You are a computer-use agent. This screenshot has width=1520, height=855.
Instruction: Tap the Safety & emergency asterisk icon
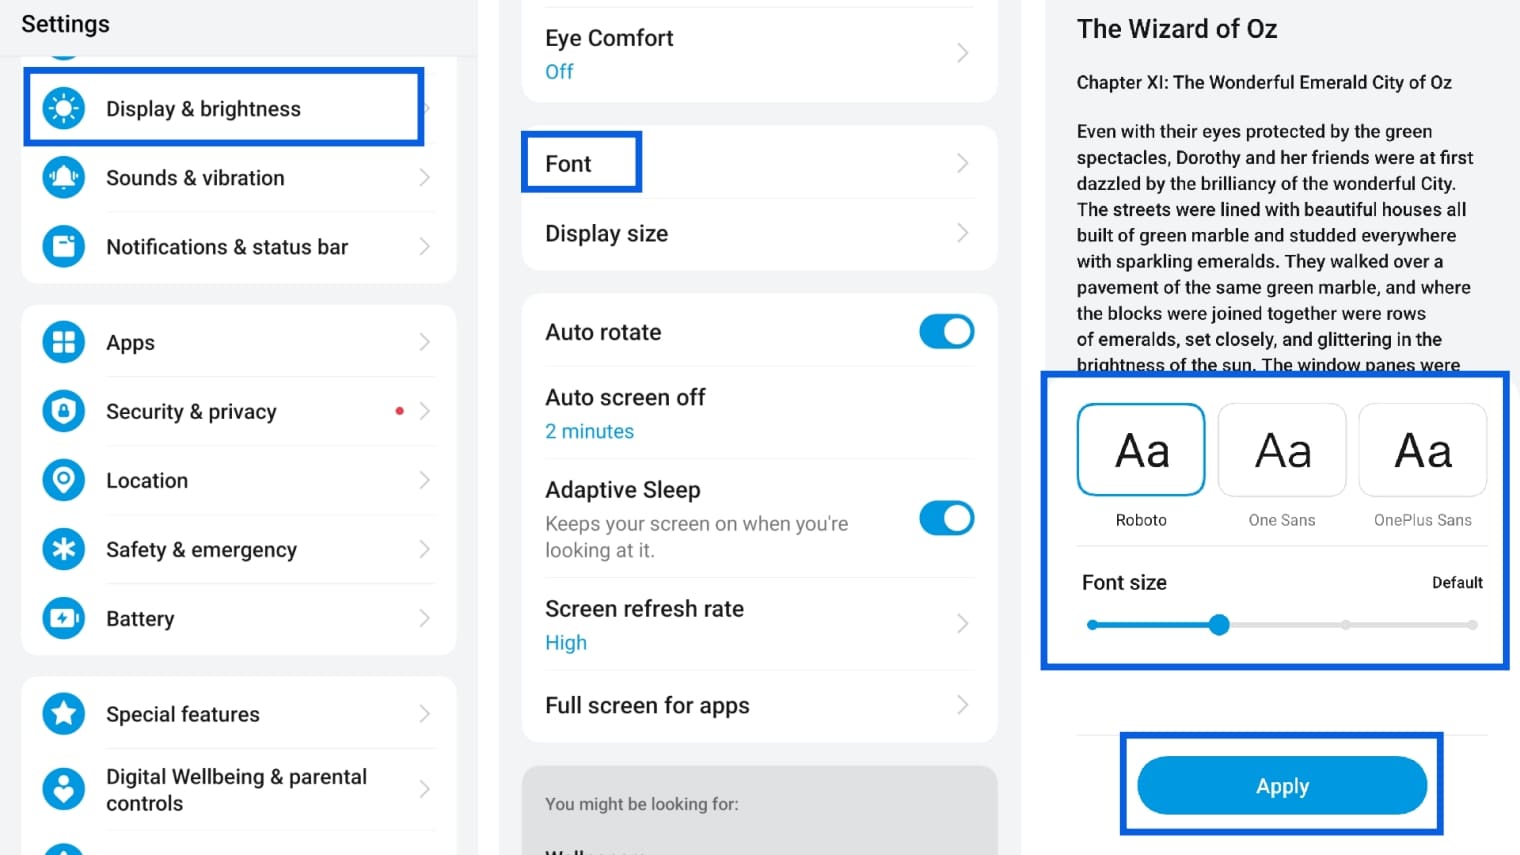(x=64, y=549)
